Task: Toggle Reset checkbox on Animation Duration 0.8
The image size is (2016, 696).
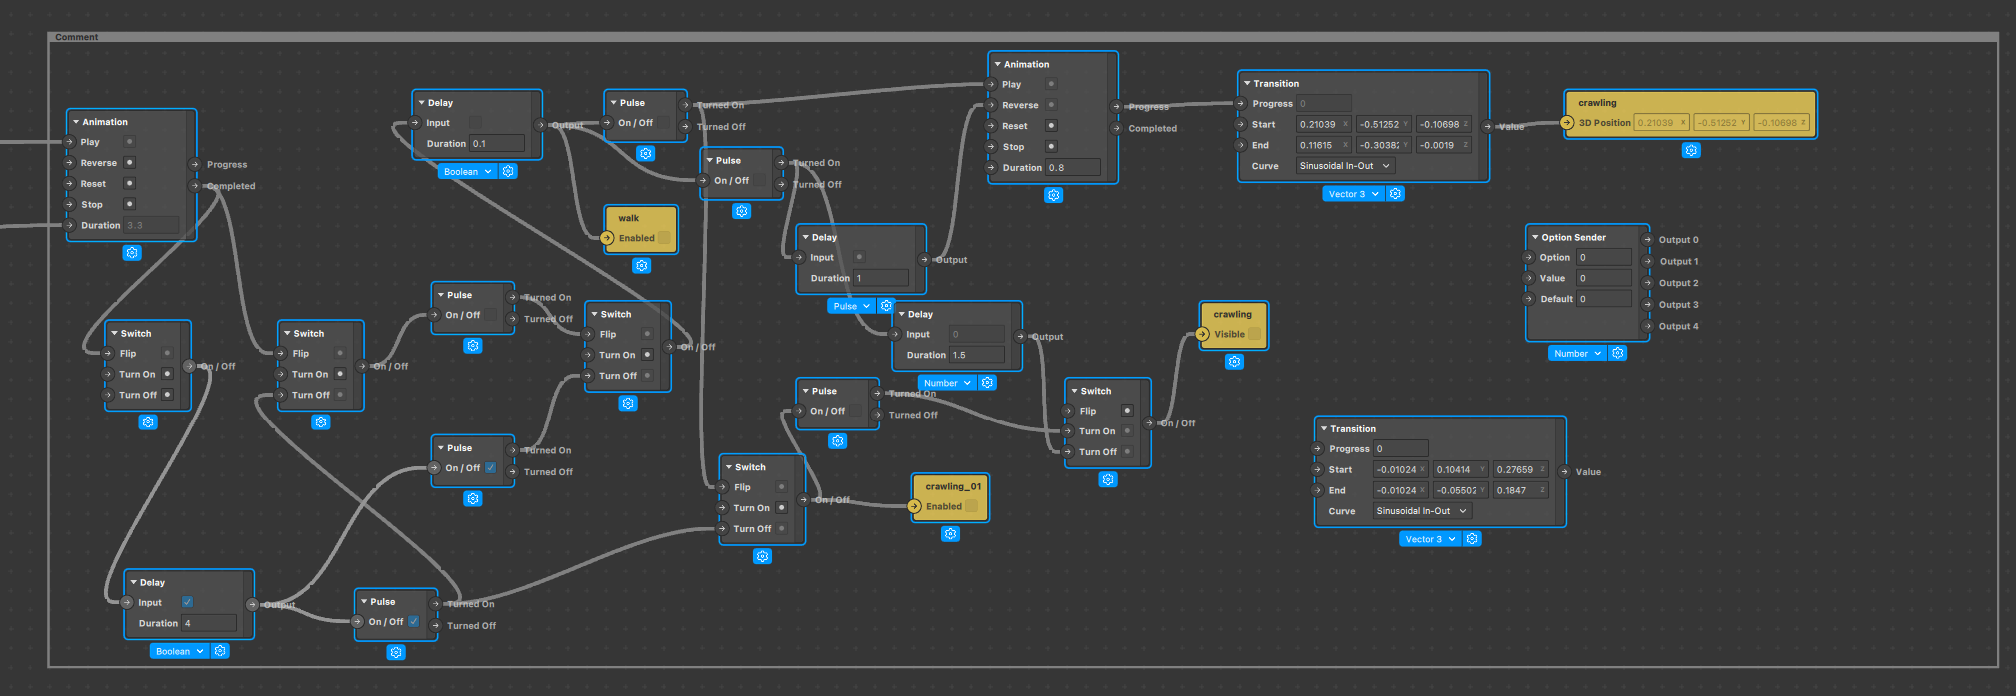Action: coord(1051,125)
